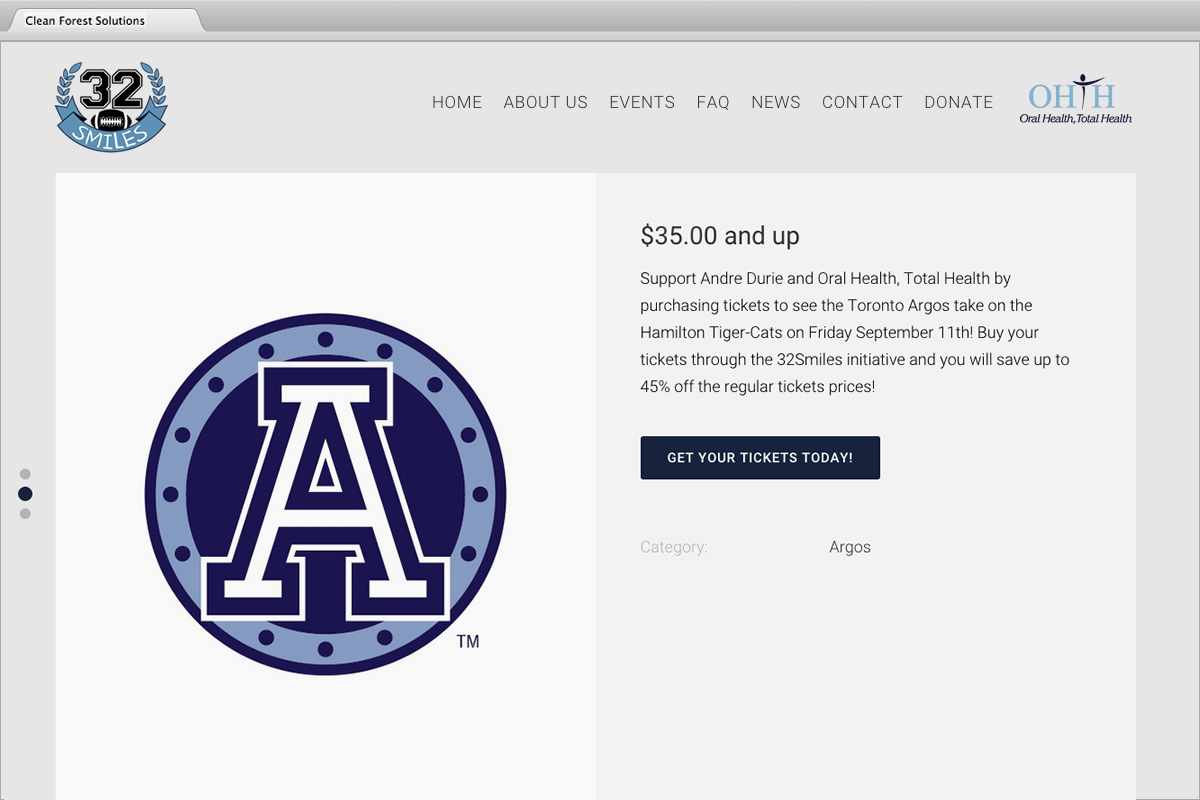Open the NEWS section

[776, 102]
